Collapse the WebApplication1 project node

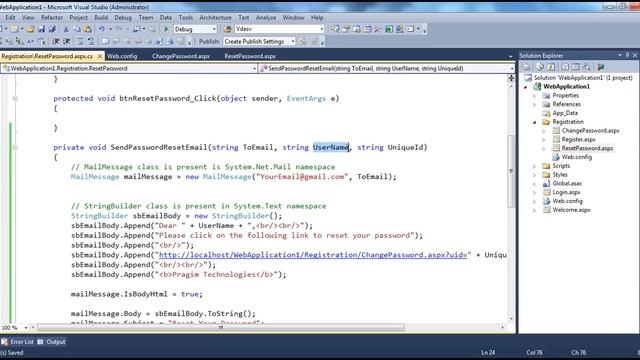[526, 87]
